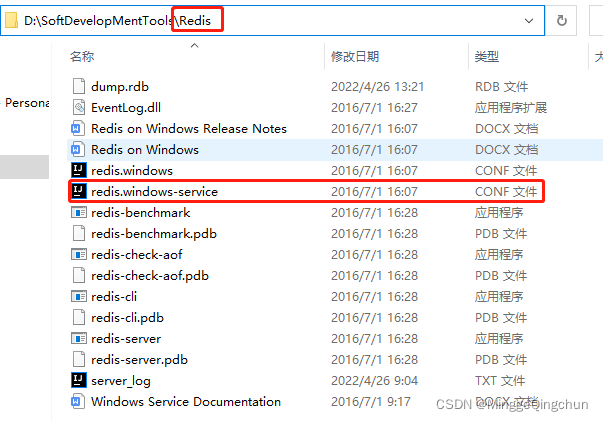
Task: Sort files by 名称 column
Action: click(x=82, y=57)
